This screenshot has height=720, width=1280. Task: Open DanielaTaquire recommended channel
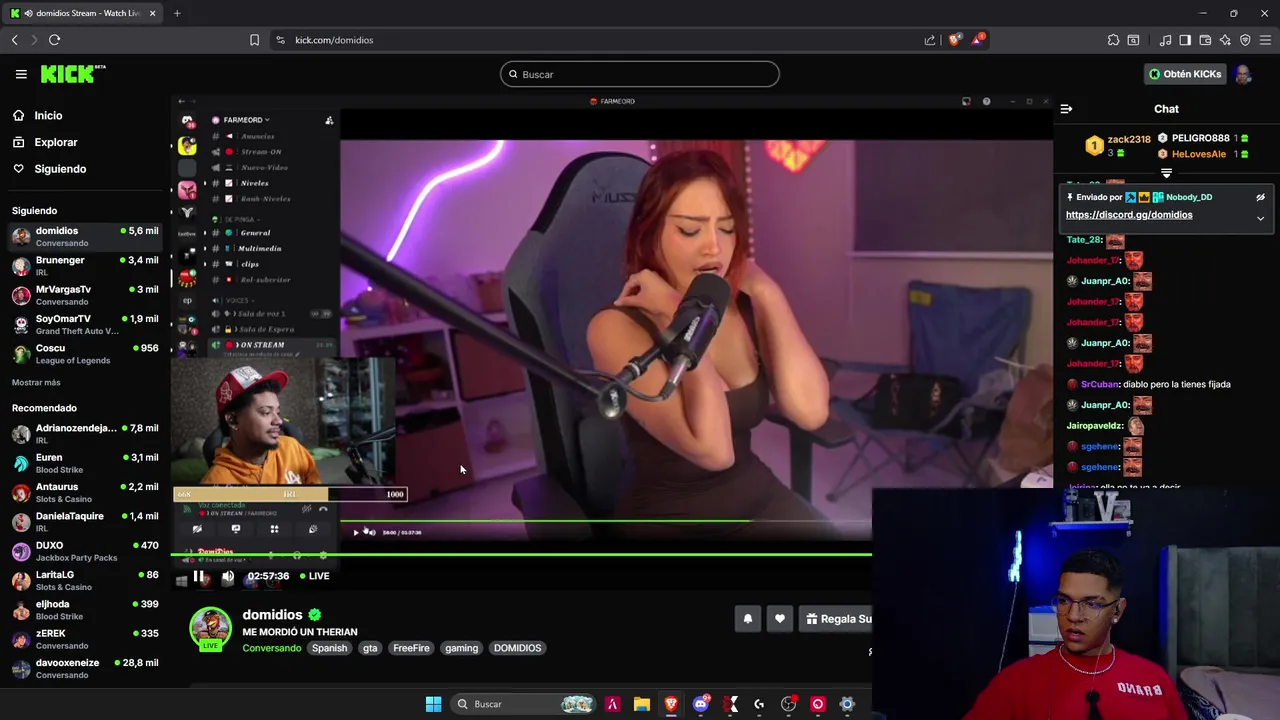click(x=85, y=522)
